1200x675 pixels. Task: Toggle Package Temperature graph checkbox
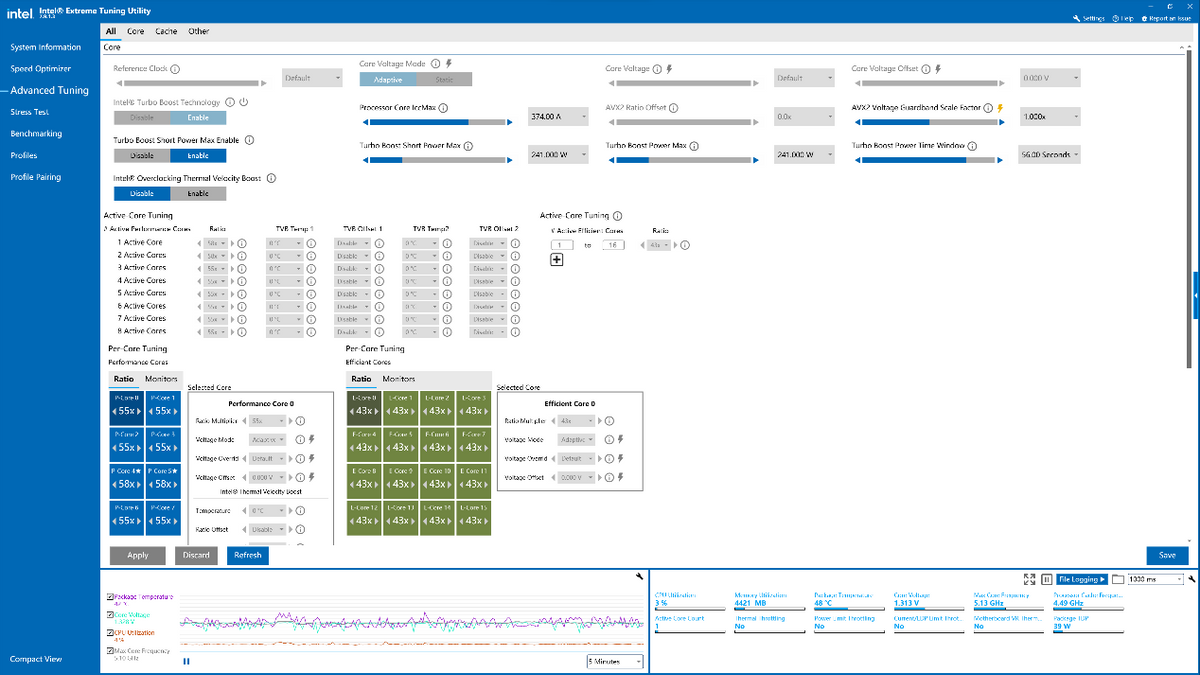coord(110,597)
